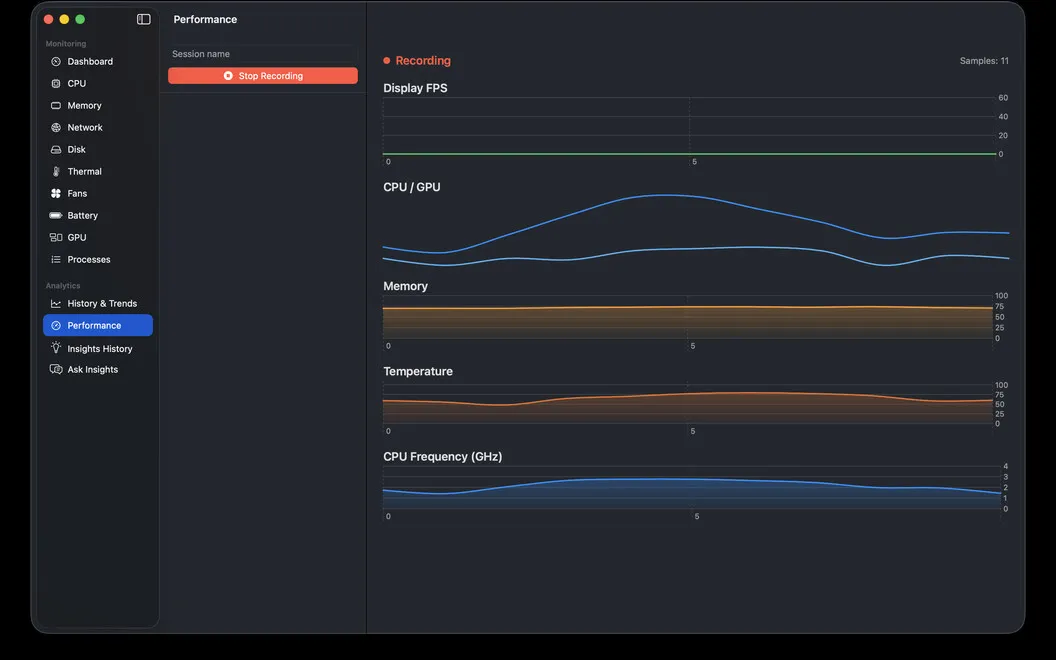Click the Display FPS chart title
Viewport: 1056px width, 660px height.
pos(415,88)
